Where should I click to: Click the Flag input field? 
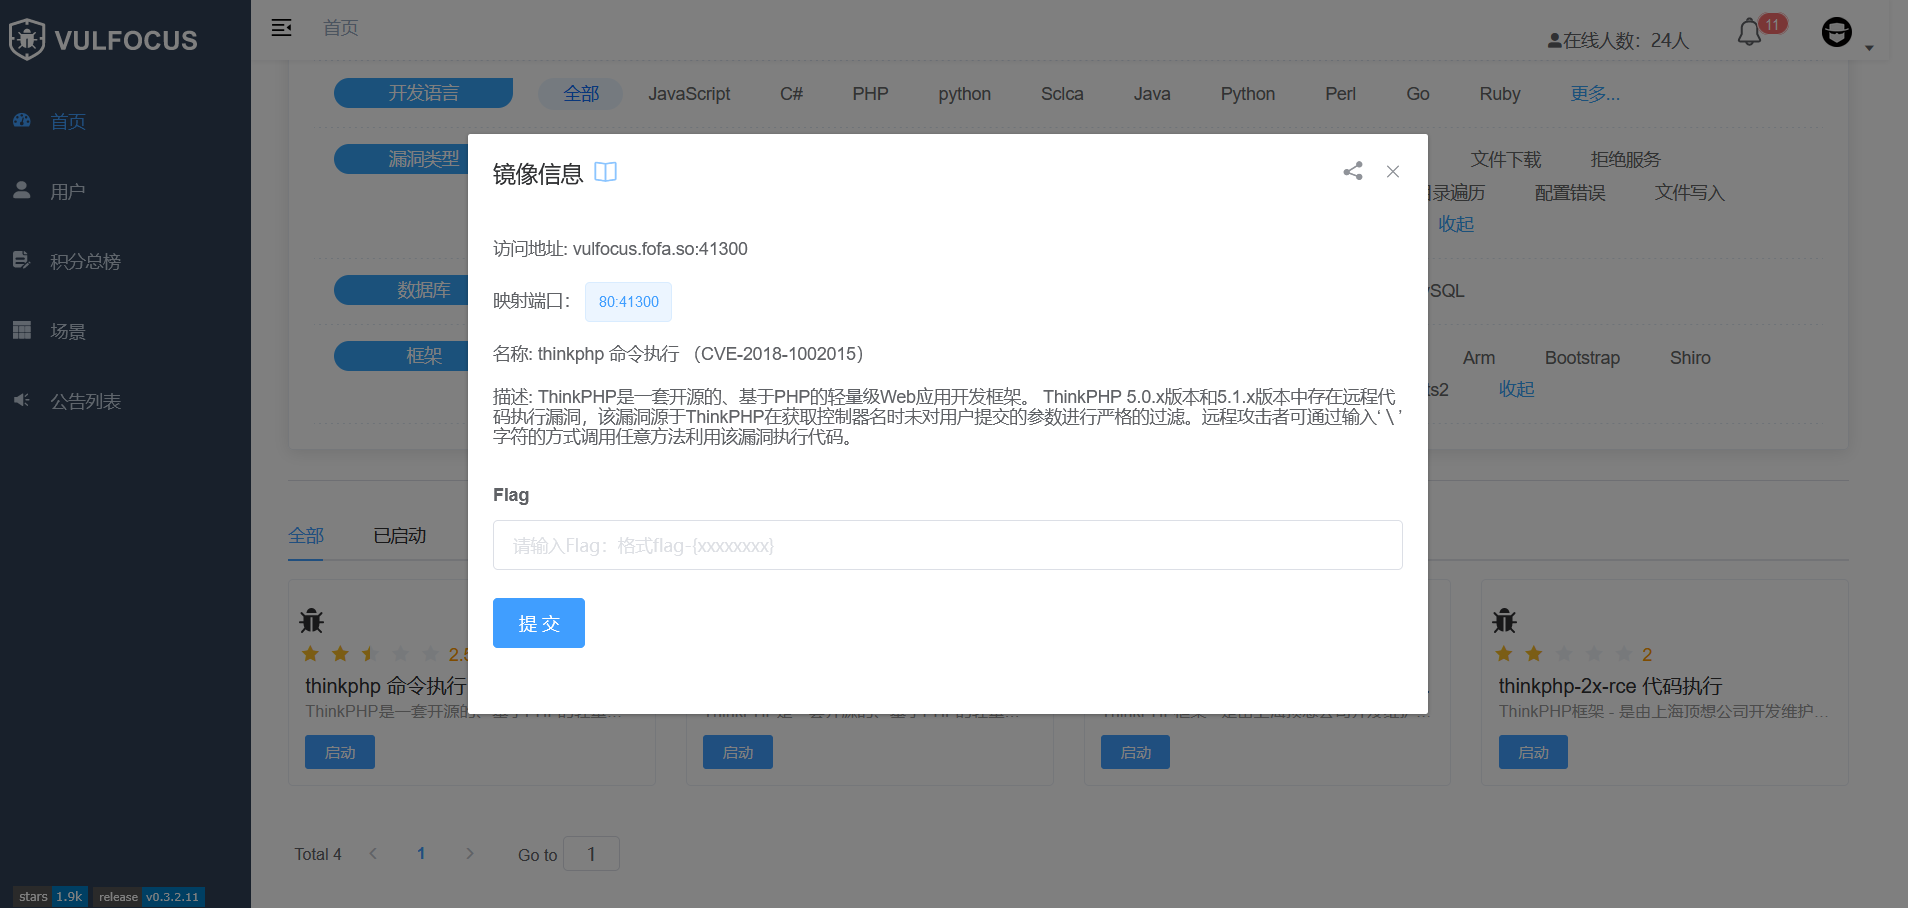(x=946, y=545)
